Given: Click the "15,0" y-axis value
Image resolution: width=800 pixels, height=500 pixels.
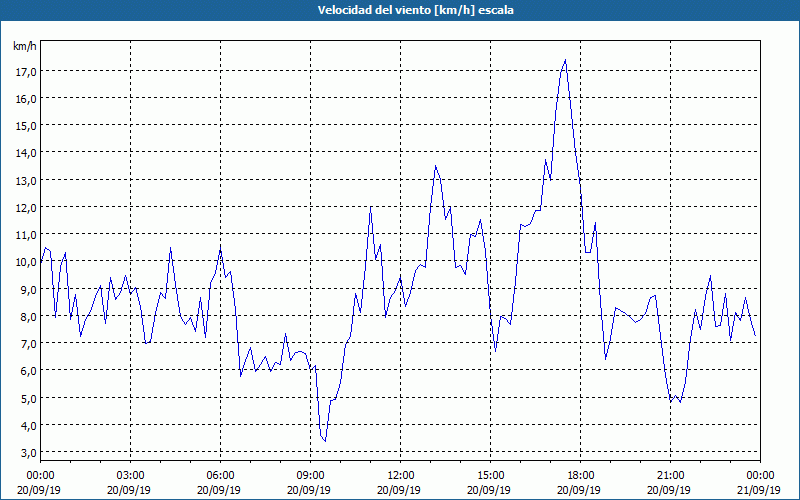Looking at the screenshot, I should click(27, 126).
